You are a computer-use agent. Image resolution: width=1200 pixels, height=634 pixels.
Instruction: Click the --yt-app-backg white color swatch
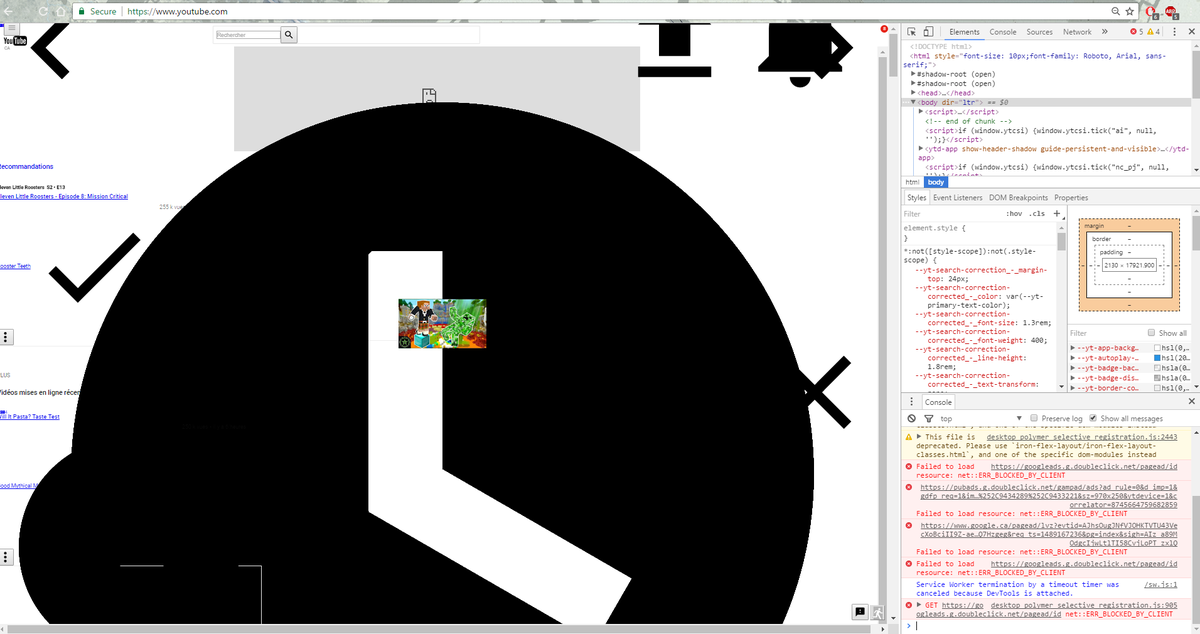(x=1158, y=347)
